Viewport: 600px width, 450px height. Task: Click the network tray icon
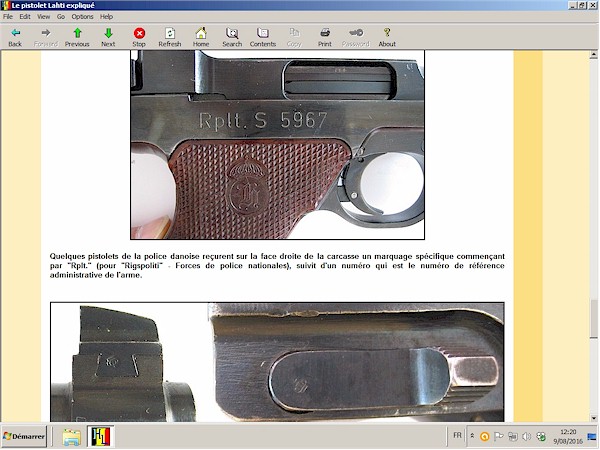point(513,436)
